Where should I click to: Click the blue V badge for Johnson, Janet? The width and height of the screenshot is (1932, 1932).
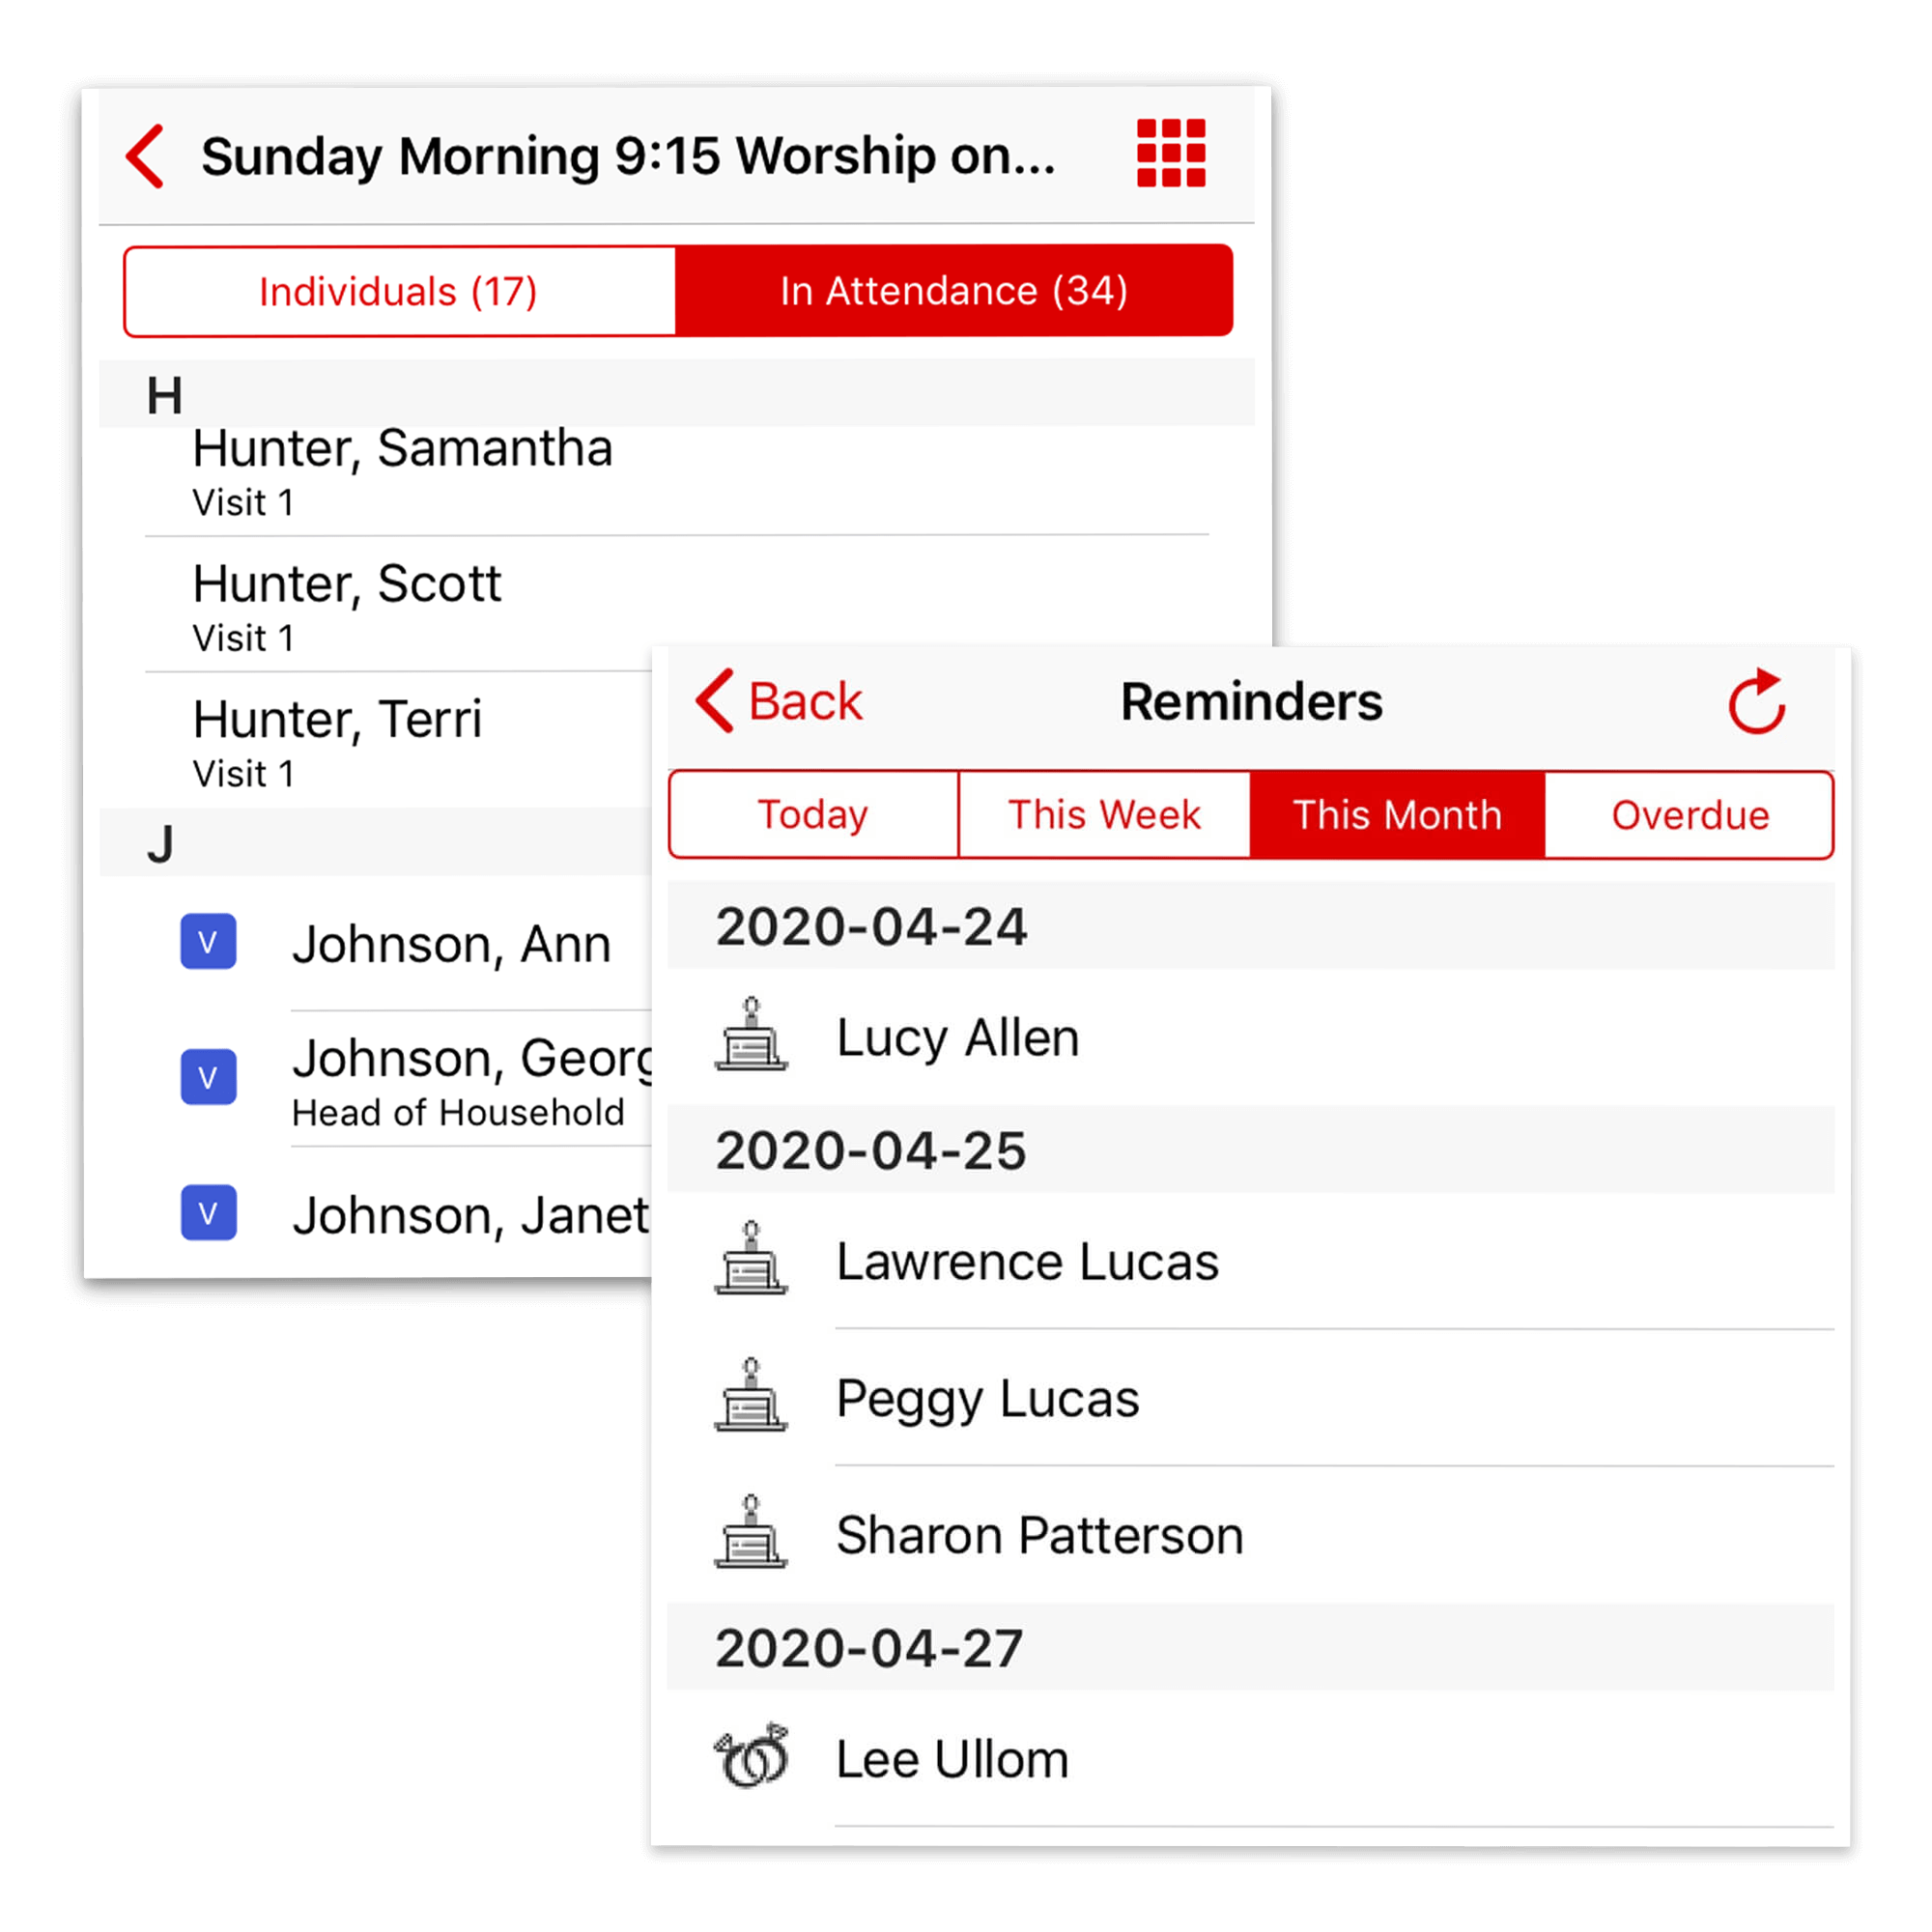pyautogui.click(x=208, y=1213)
